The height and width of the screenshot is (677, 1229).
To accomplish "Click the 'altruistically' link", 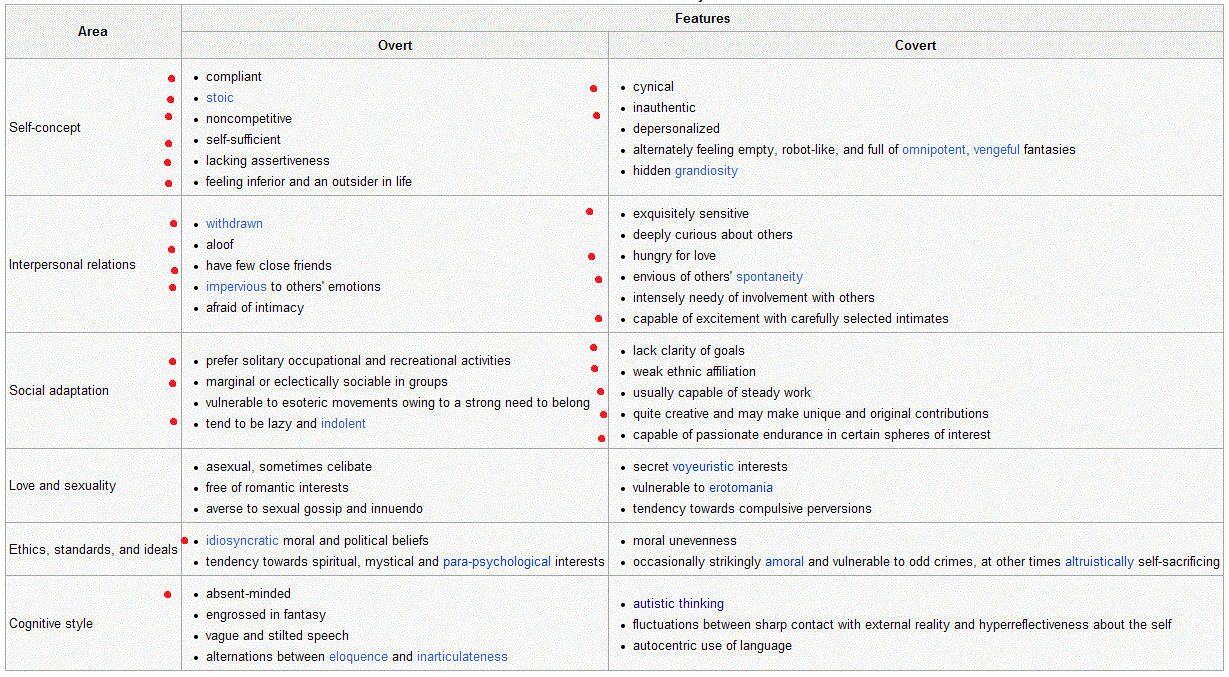I will (1099, 562).
